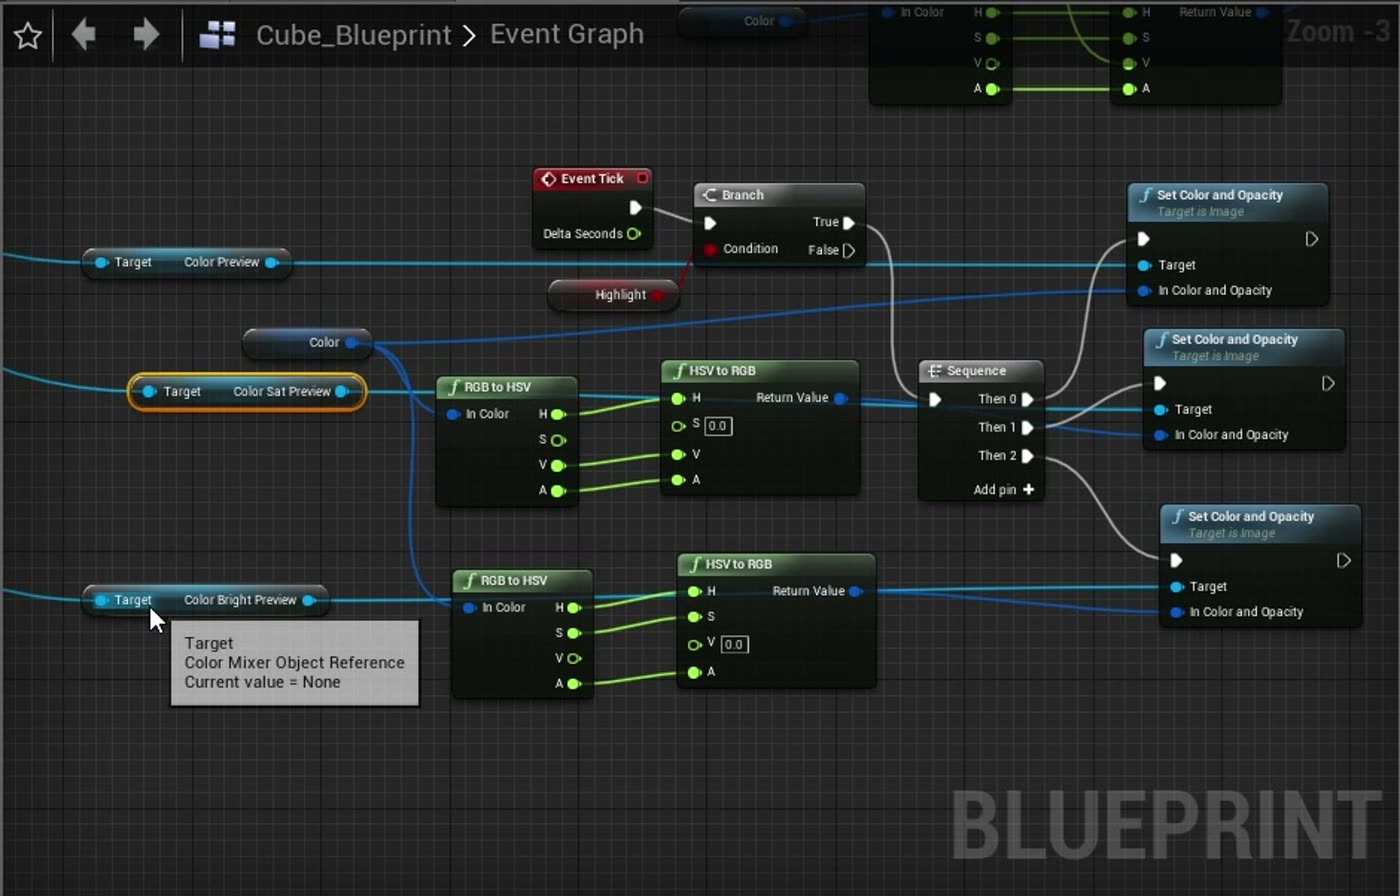Click Highlight node red output pin
The width and height of the screenshot is (1400, 896).
pos(657,295)
